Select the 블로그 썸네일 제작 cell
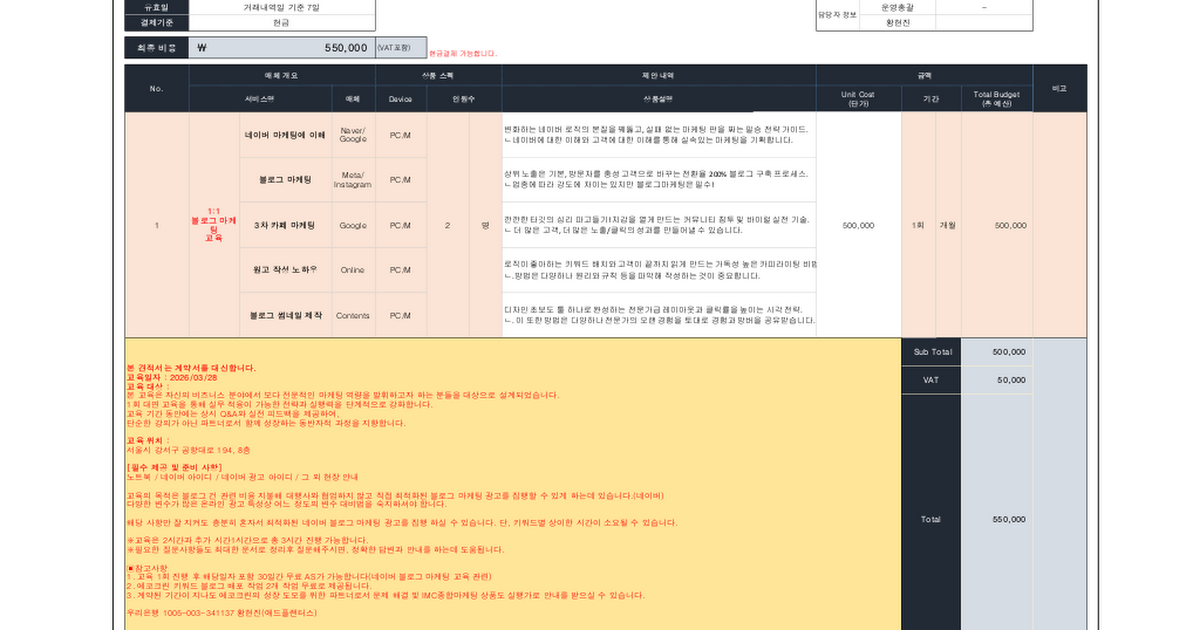The height and width of the screenshot is (630, 1200). point(285,315)
